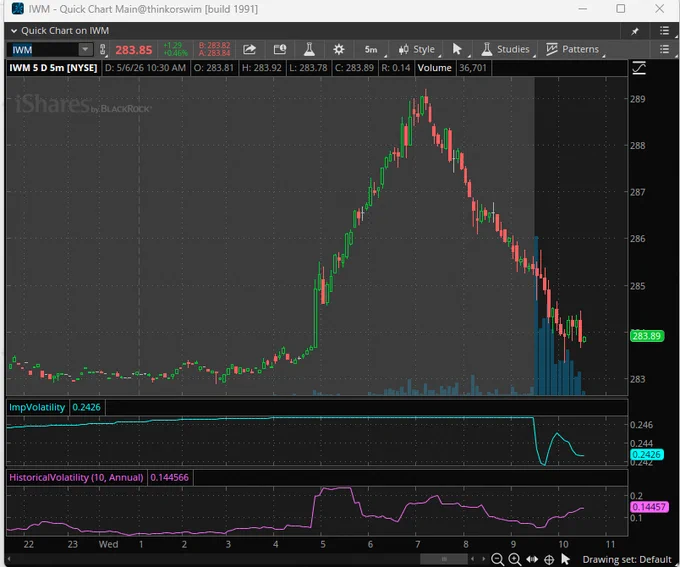This screenshot has width=680, height=567.
Task: Click the 0.246 axis label
Action: coord(641,425)
